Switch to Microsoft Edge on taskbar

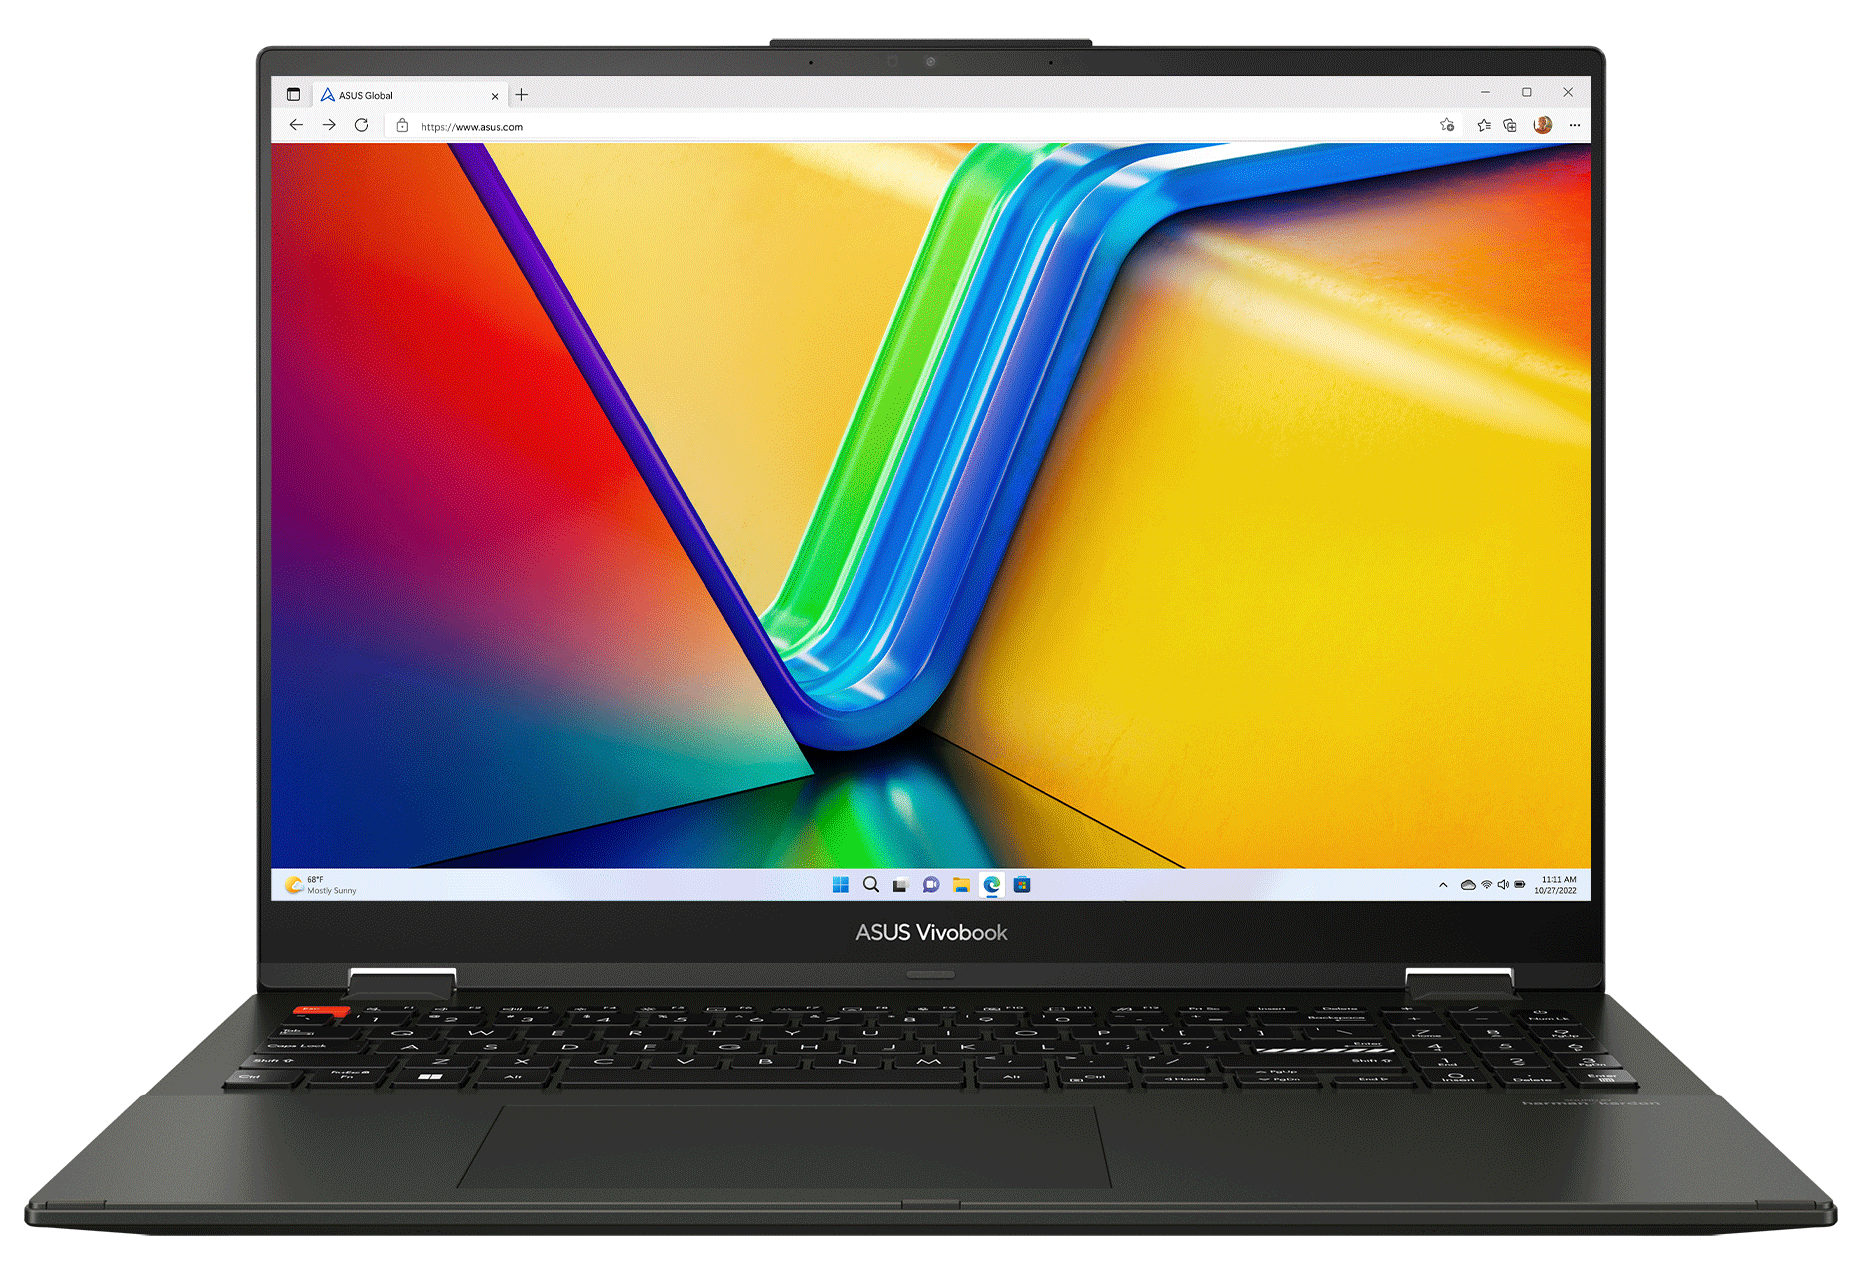[x=992, y=885]
